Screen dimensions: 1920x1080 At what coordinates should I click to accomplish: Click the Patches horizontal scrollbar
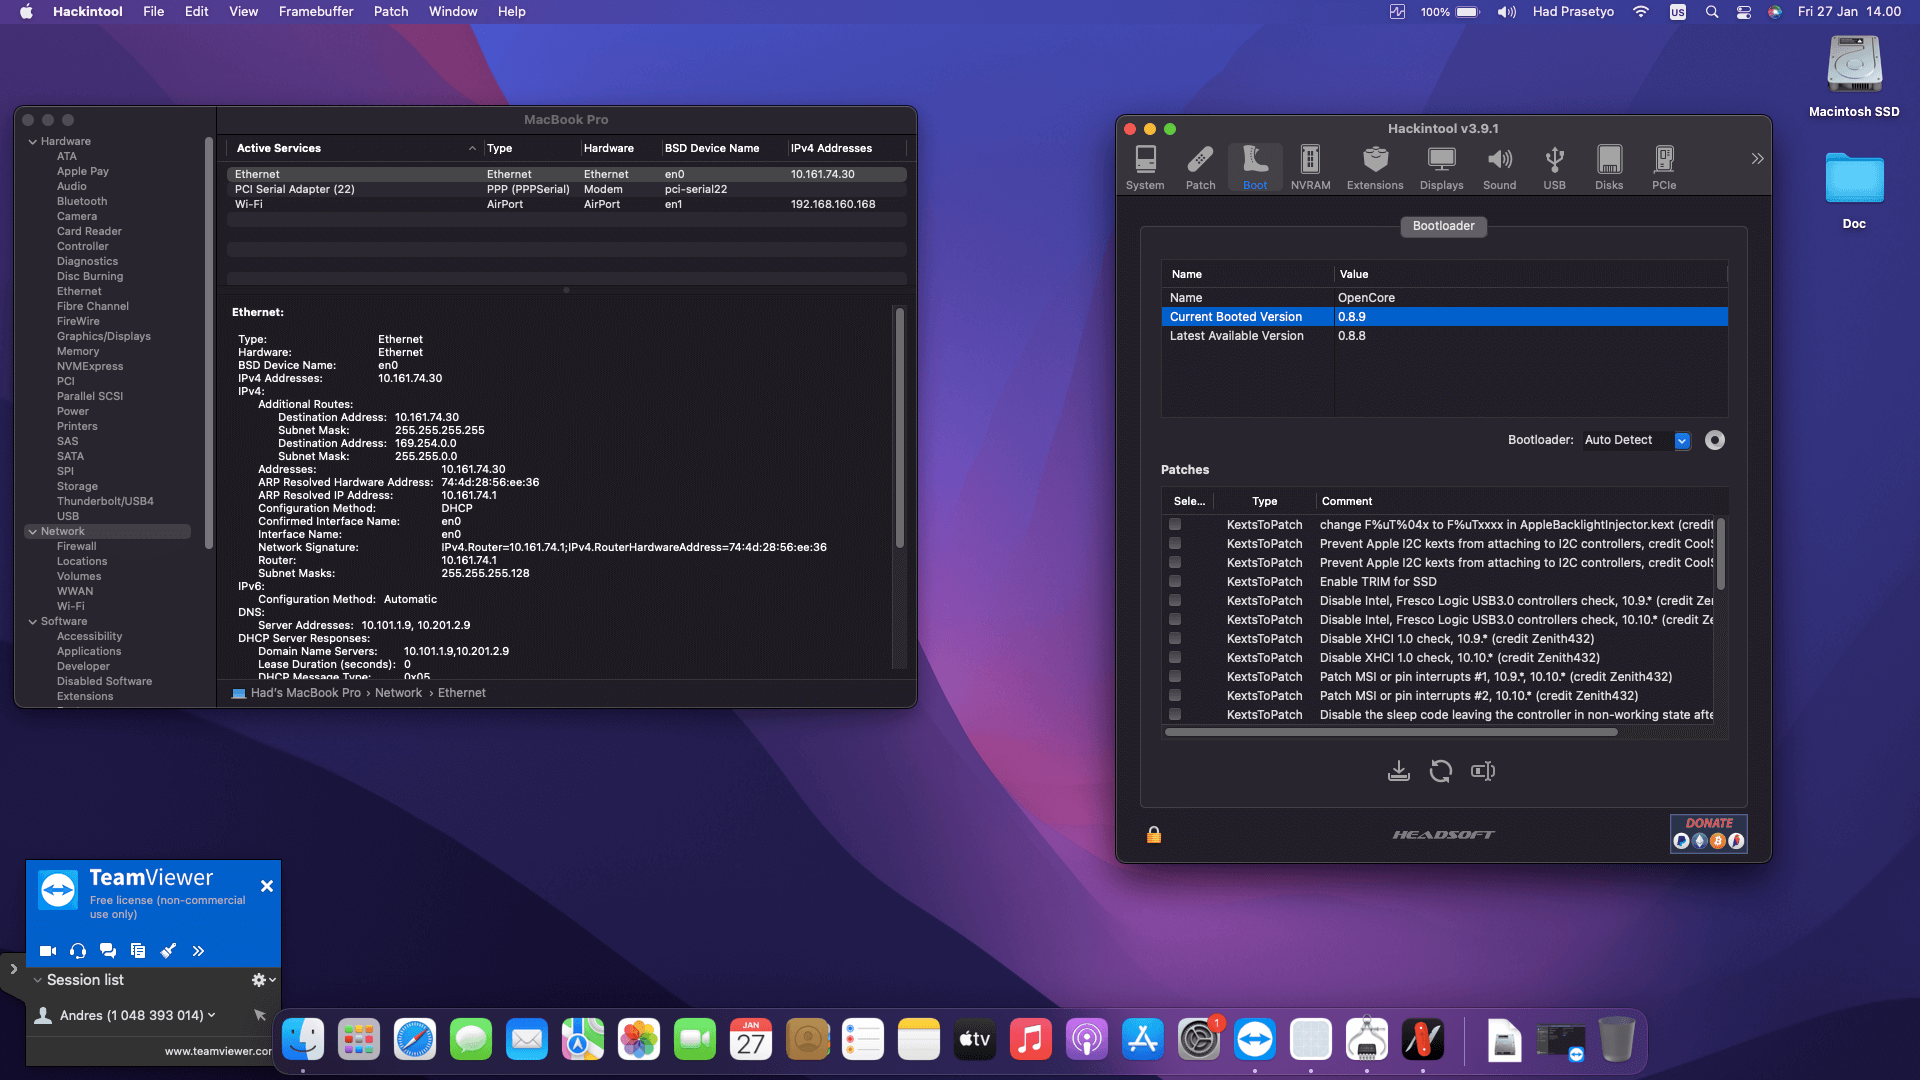click(1390, 732)
